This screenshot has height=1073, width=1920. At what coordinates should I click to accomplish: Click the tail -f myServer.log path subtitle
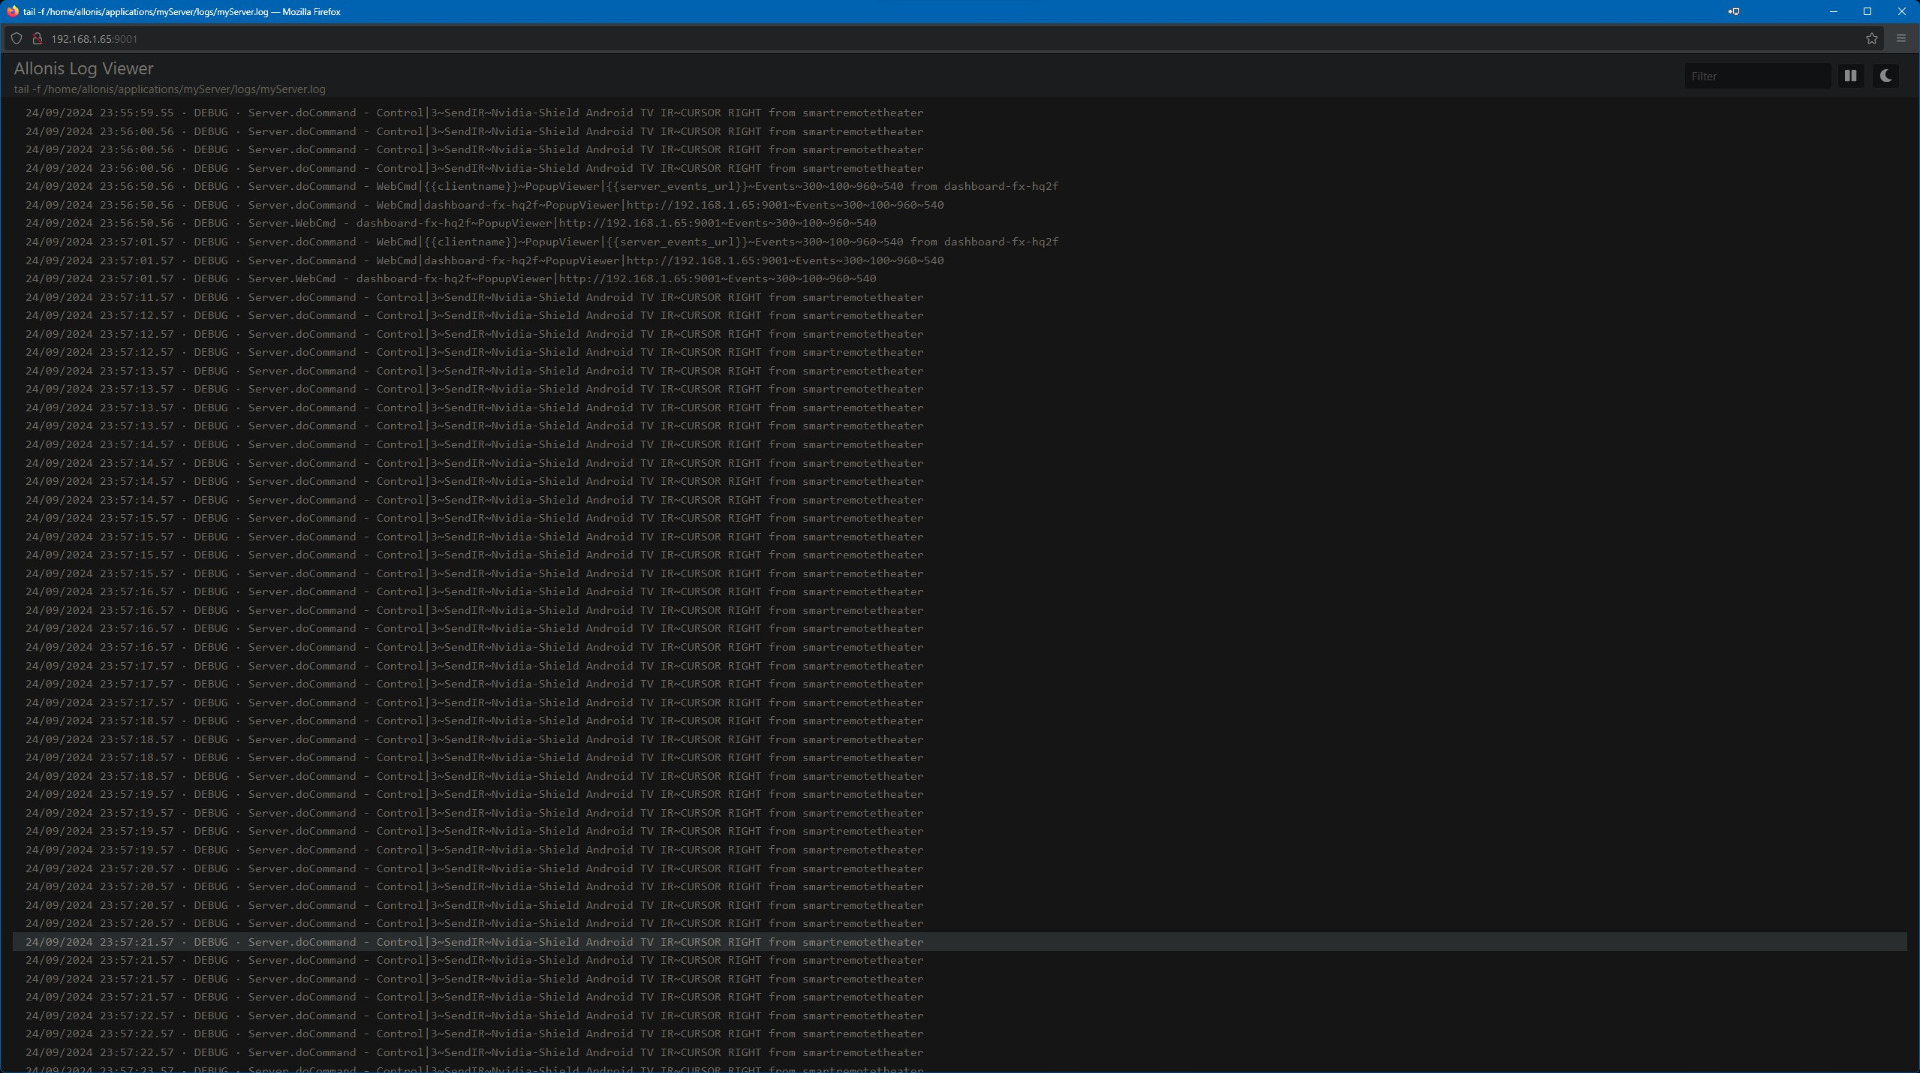(x=169, y=89)
